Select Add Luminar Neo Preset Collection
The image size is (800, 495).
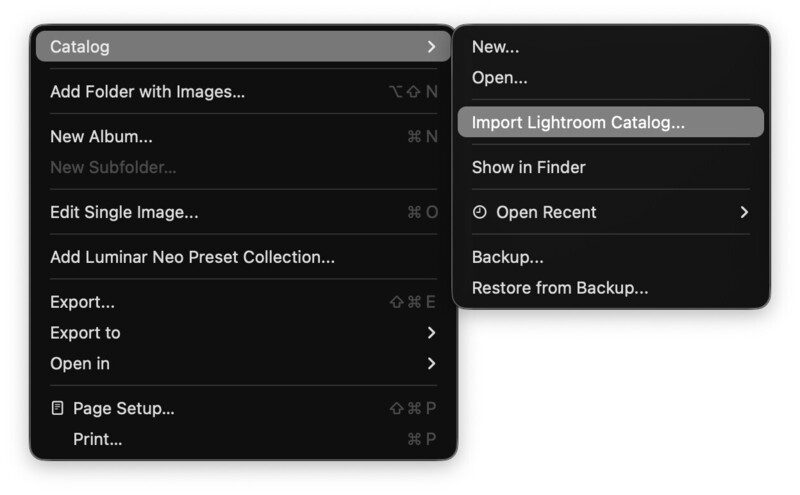243,257
